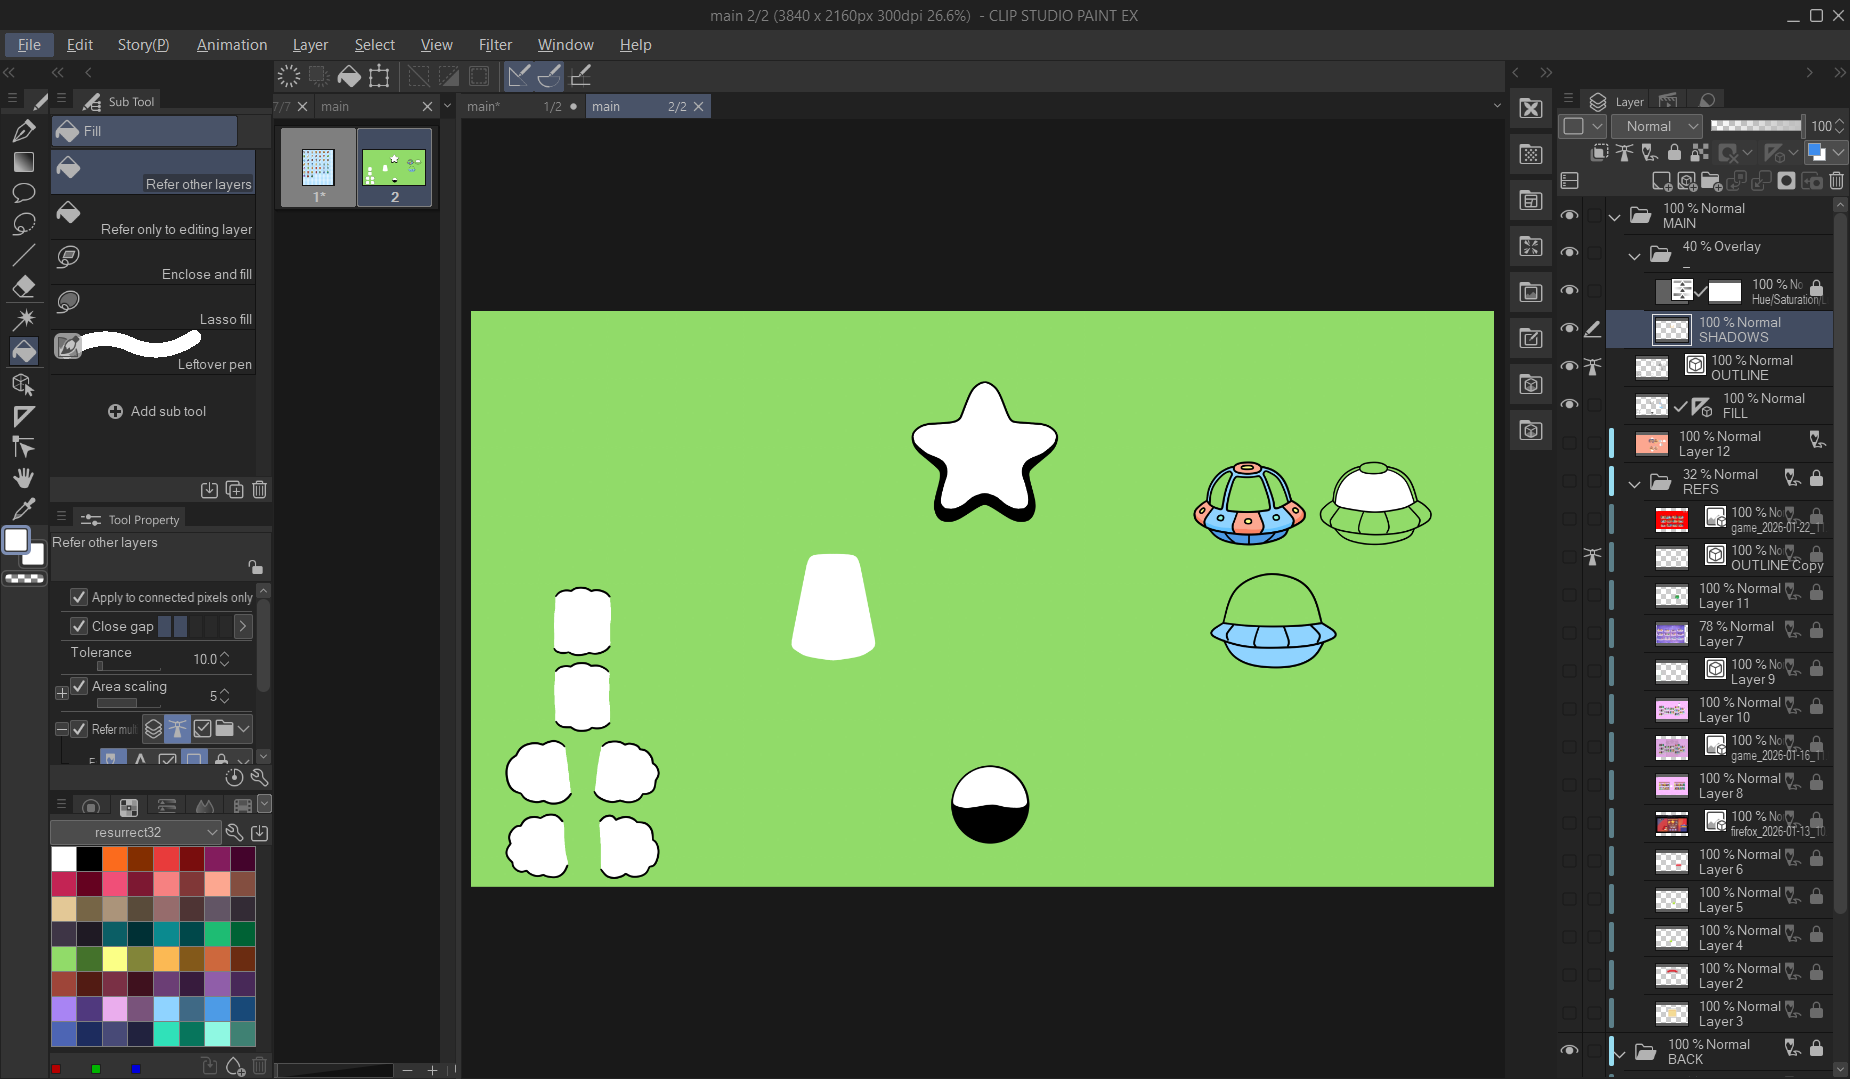The image size is (1850, 1079).
Task: Select the Enclose and fill sub tool
Action: click(154, 262)
